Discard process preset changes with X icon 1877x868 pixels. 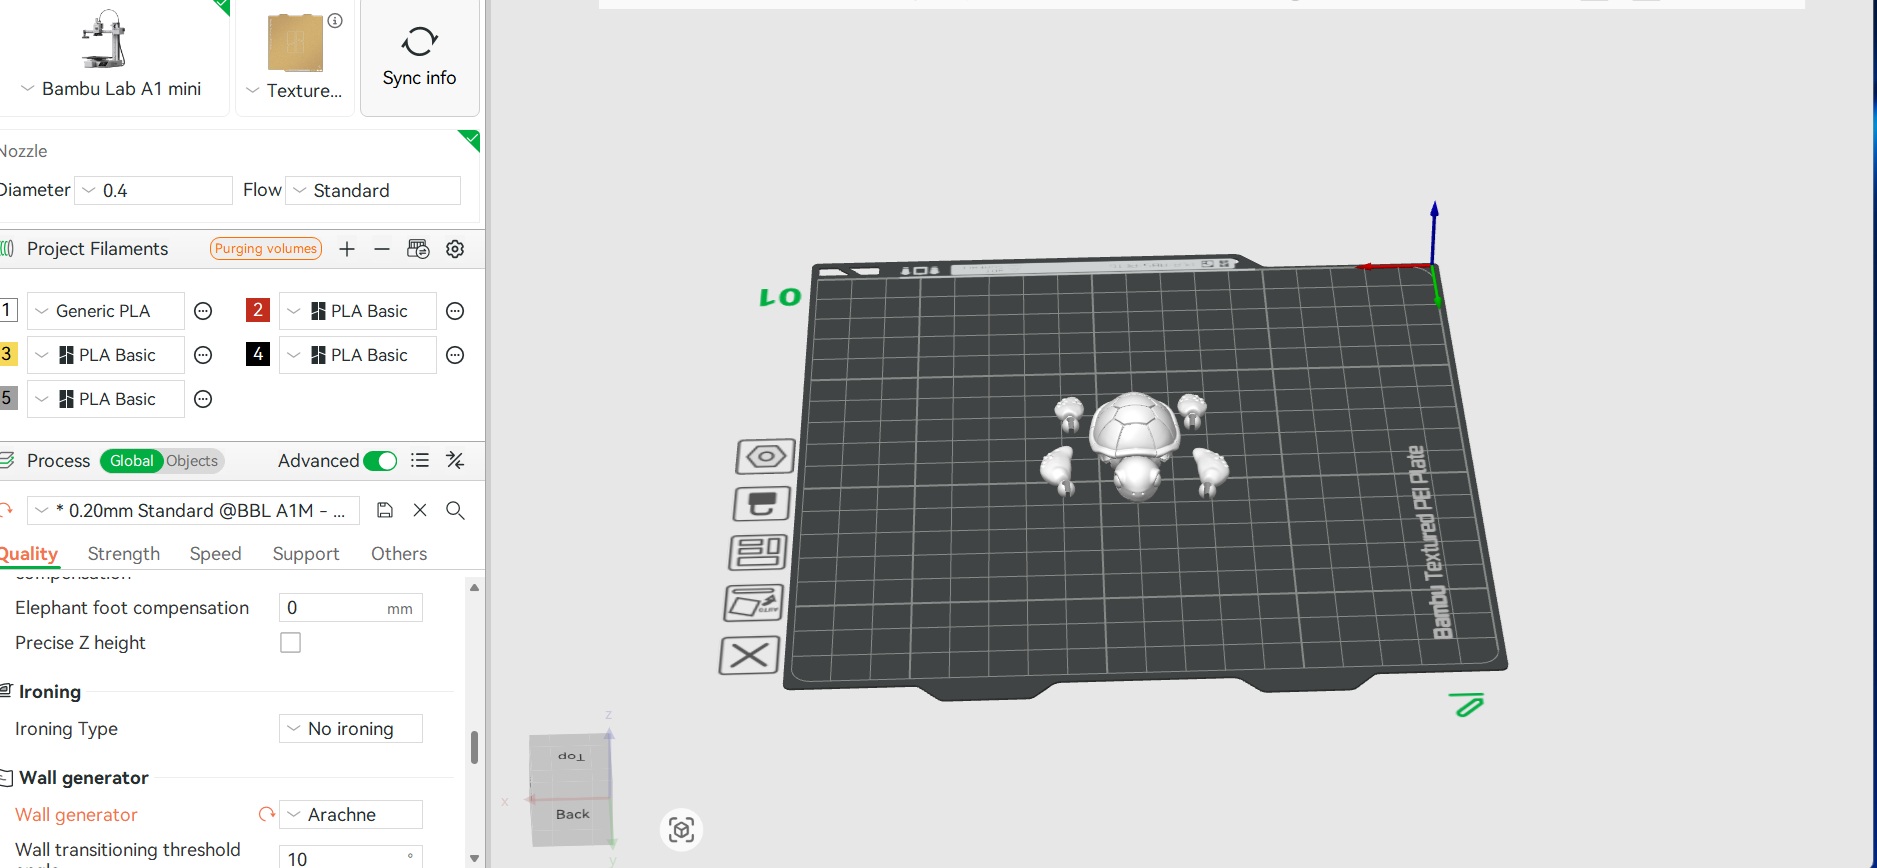[x=420, y=510]
